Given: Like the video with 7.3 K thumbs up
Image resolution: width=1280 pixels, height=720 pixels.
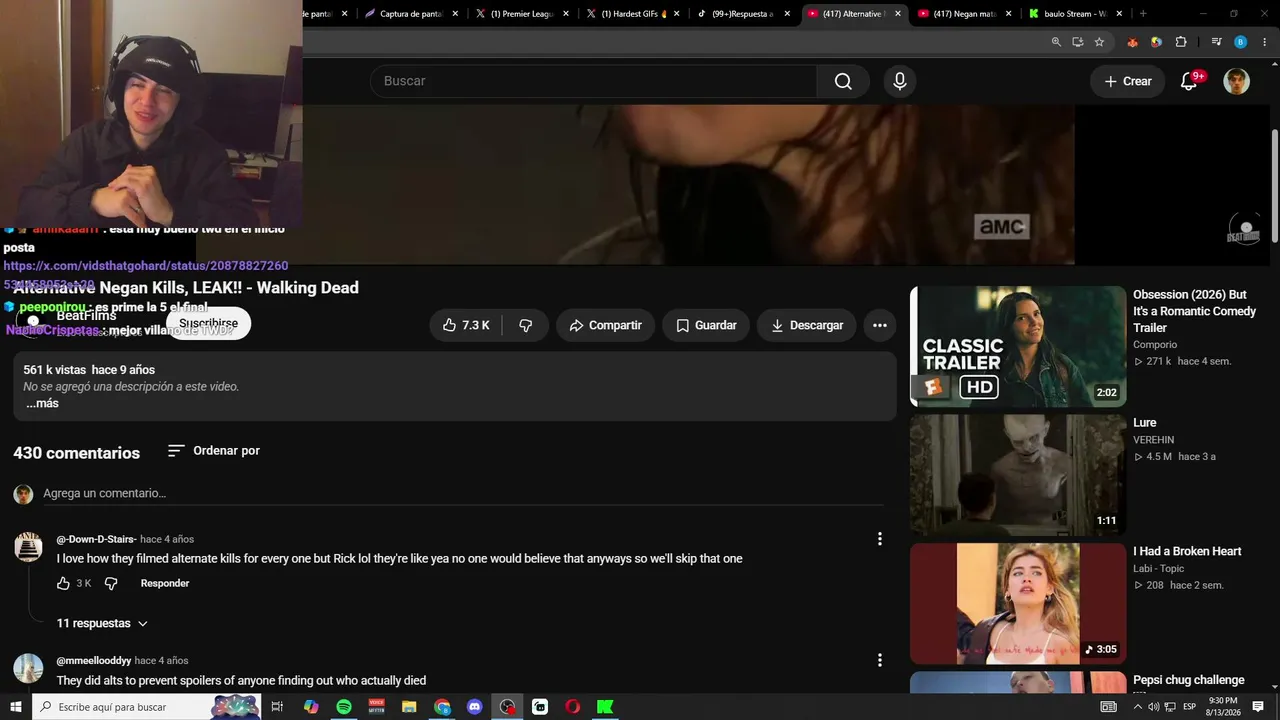Looking at the screenshot, I should click(x=466, y=325).
